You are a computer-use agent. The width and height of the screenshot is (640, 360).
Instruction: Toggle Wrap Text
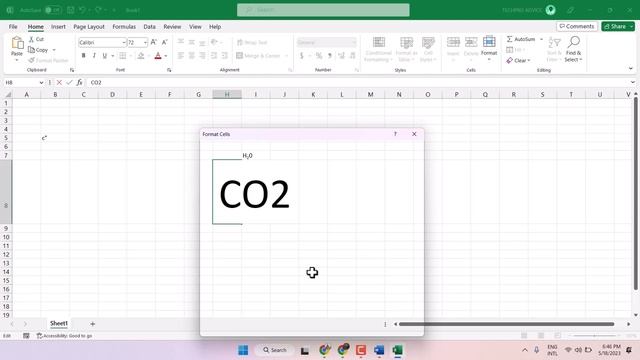[252, 42]
